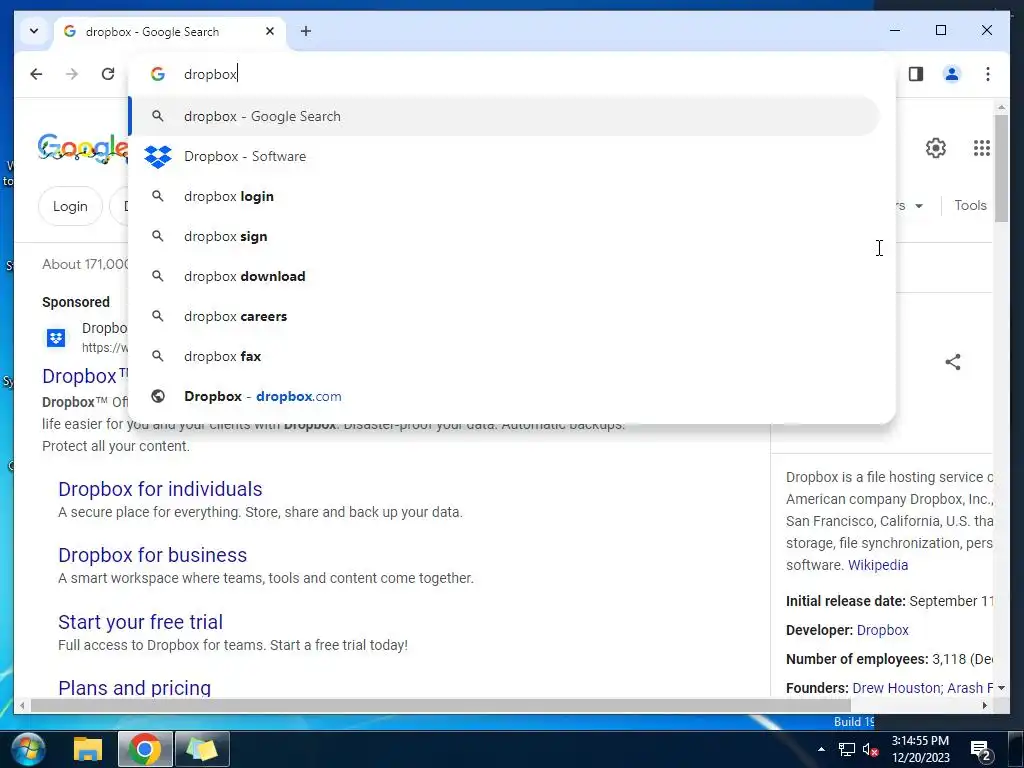Open the third taskbar app
The image size is (1024, 768).
click(x=202, y=749)
